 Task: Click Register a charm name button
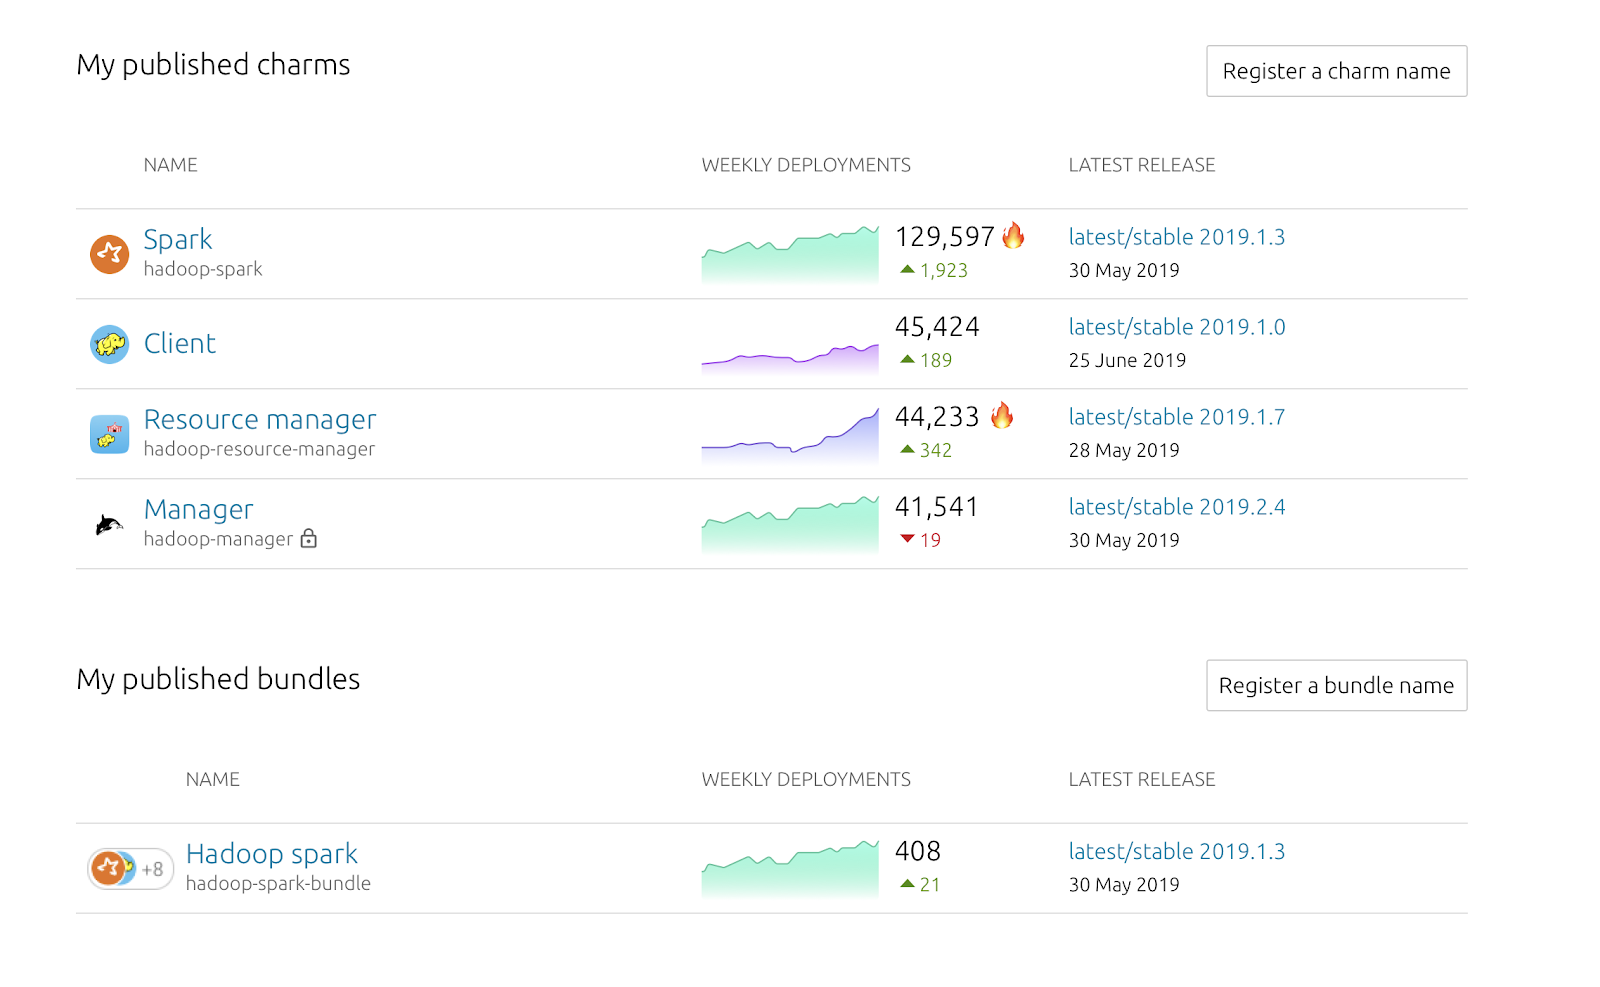tap(1337, 71)
